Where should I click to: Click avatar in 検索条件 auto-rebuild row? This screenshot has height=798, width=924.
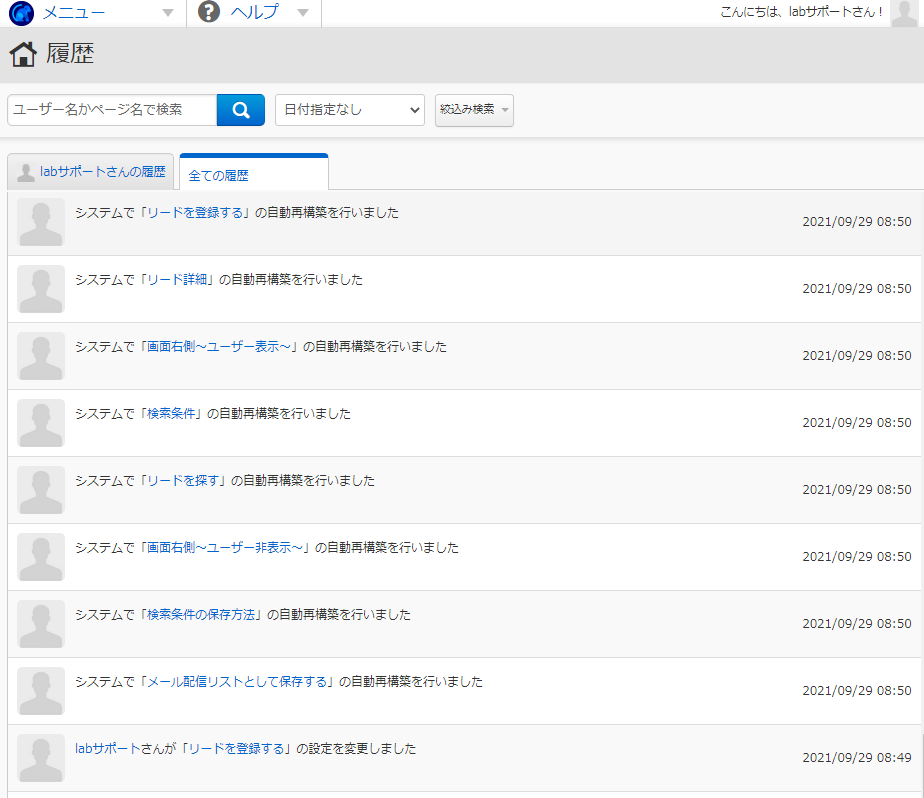[41, 423]
